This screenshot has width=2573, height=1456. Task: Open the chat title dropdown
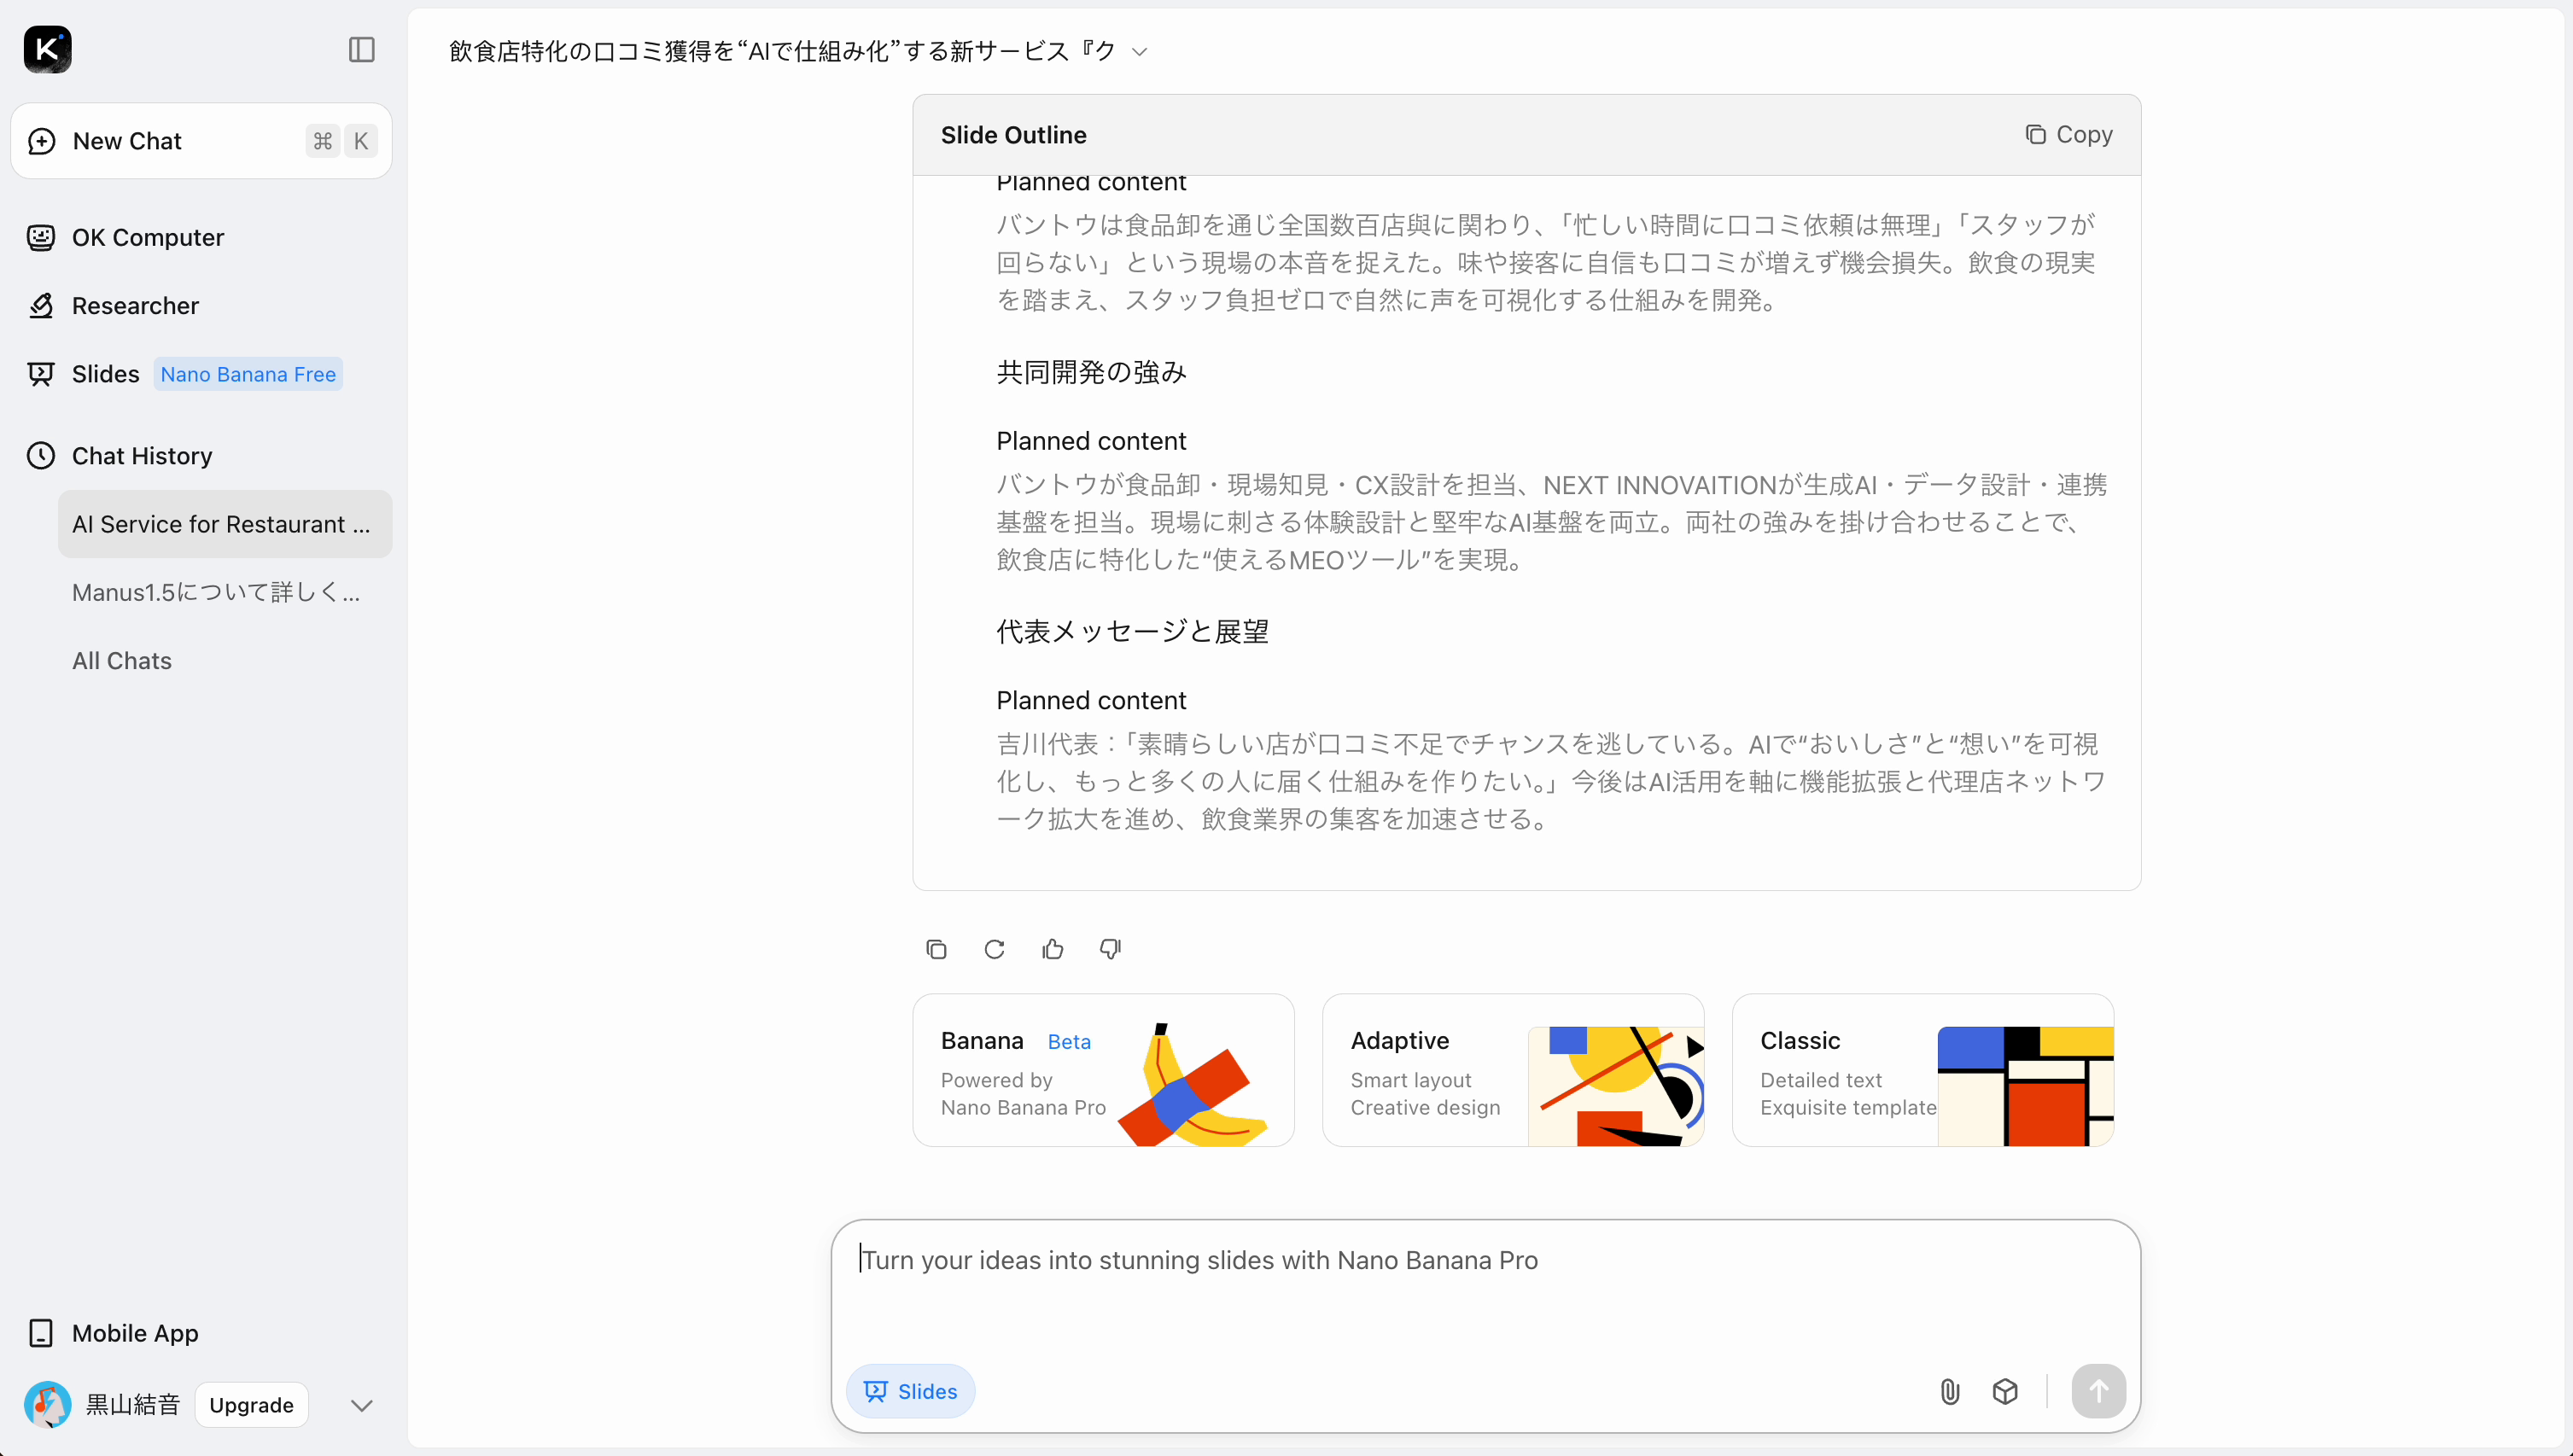[x=1139, y=52]
